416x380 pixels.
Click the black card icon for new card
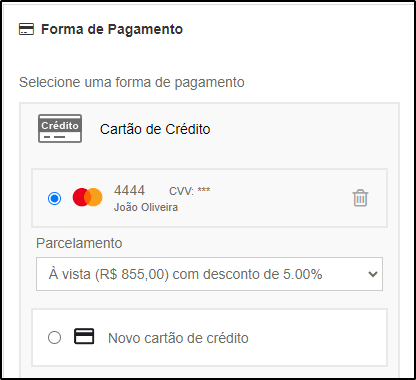(x=84, y=336)
